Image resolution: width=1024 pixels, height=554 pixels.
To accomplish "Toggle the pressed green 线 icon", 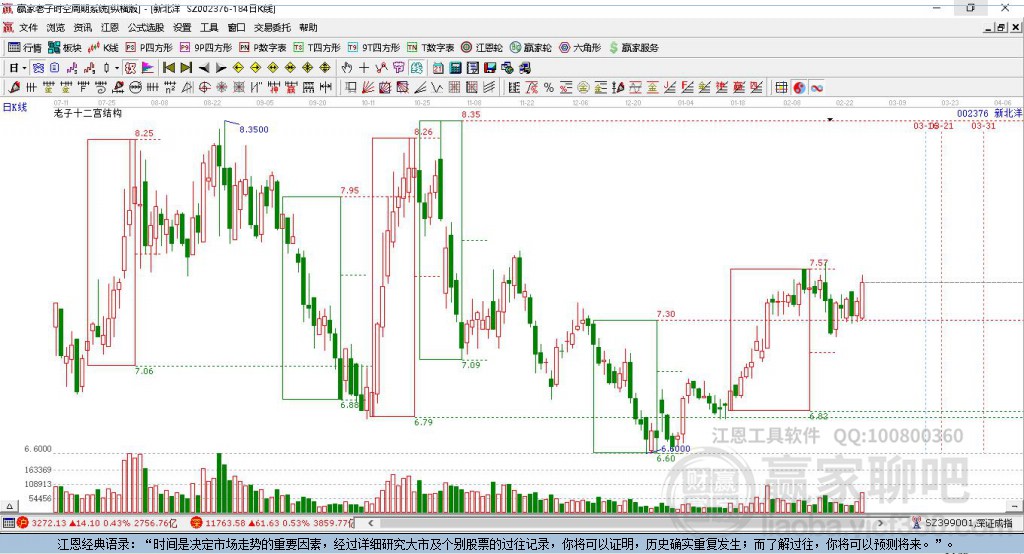I will coord(415,68).
